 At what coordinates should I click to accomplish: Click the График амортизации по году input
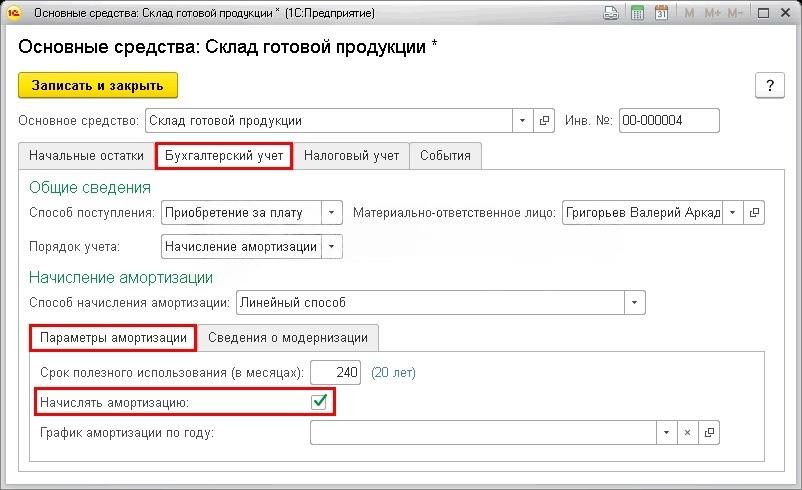click(x=483, y=433)
